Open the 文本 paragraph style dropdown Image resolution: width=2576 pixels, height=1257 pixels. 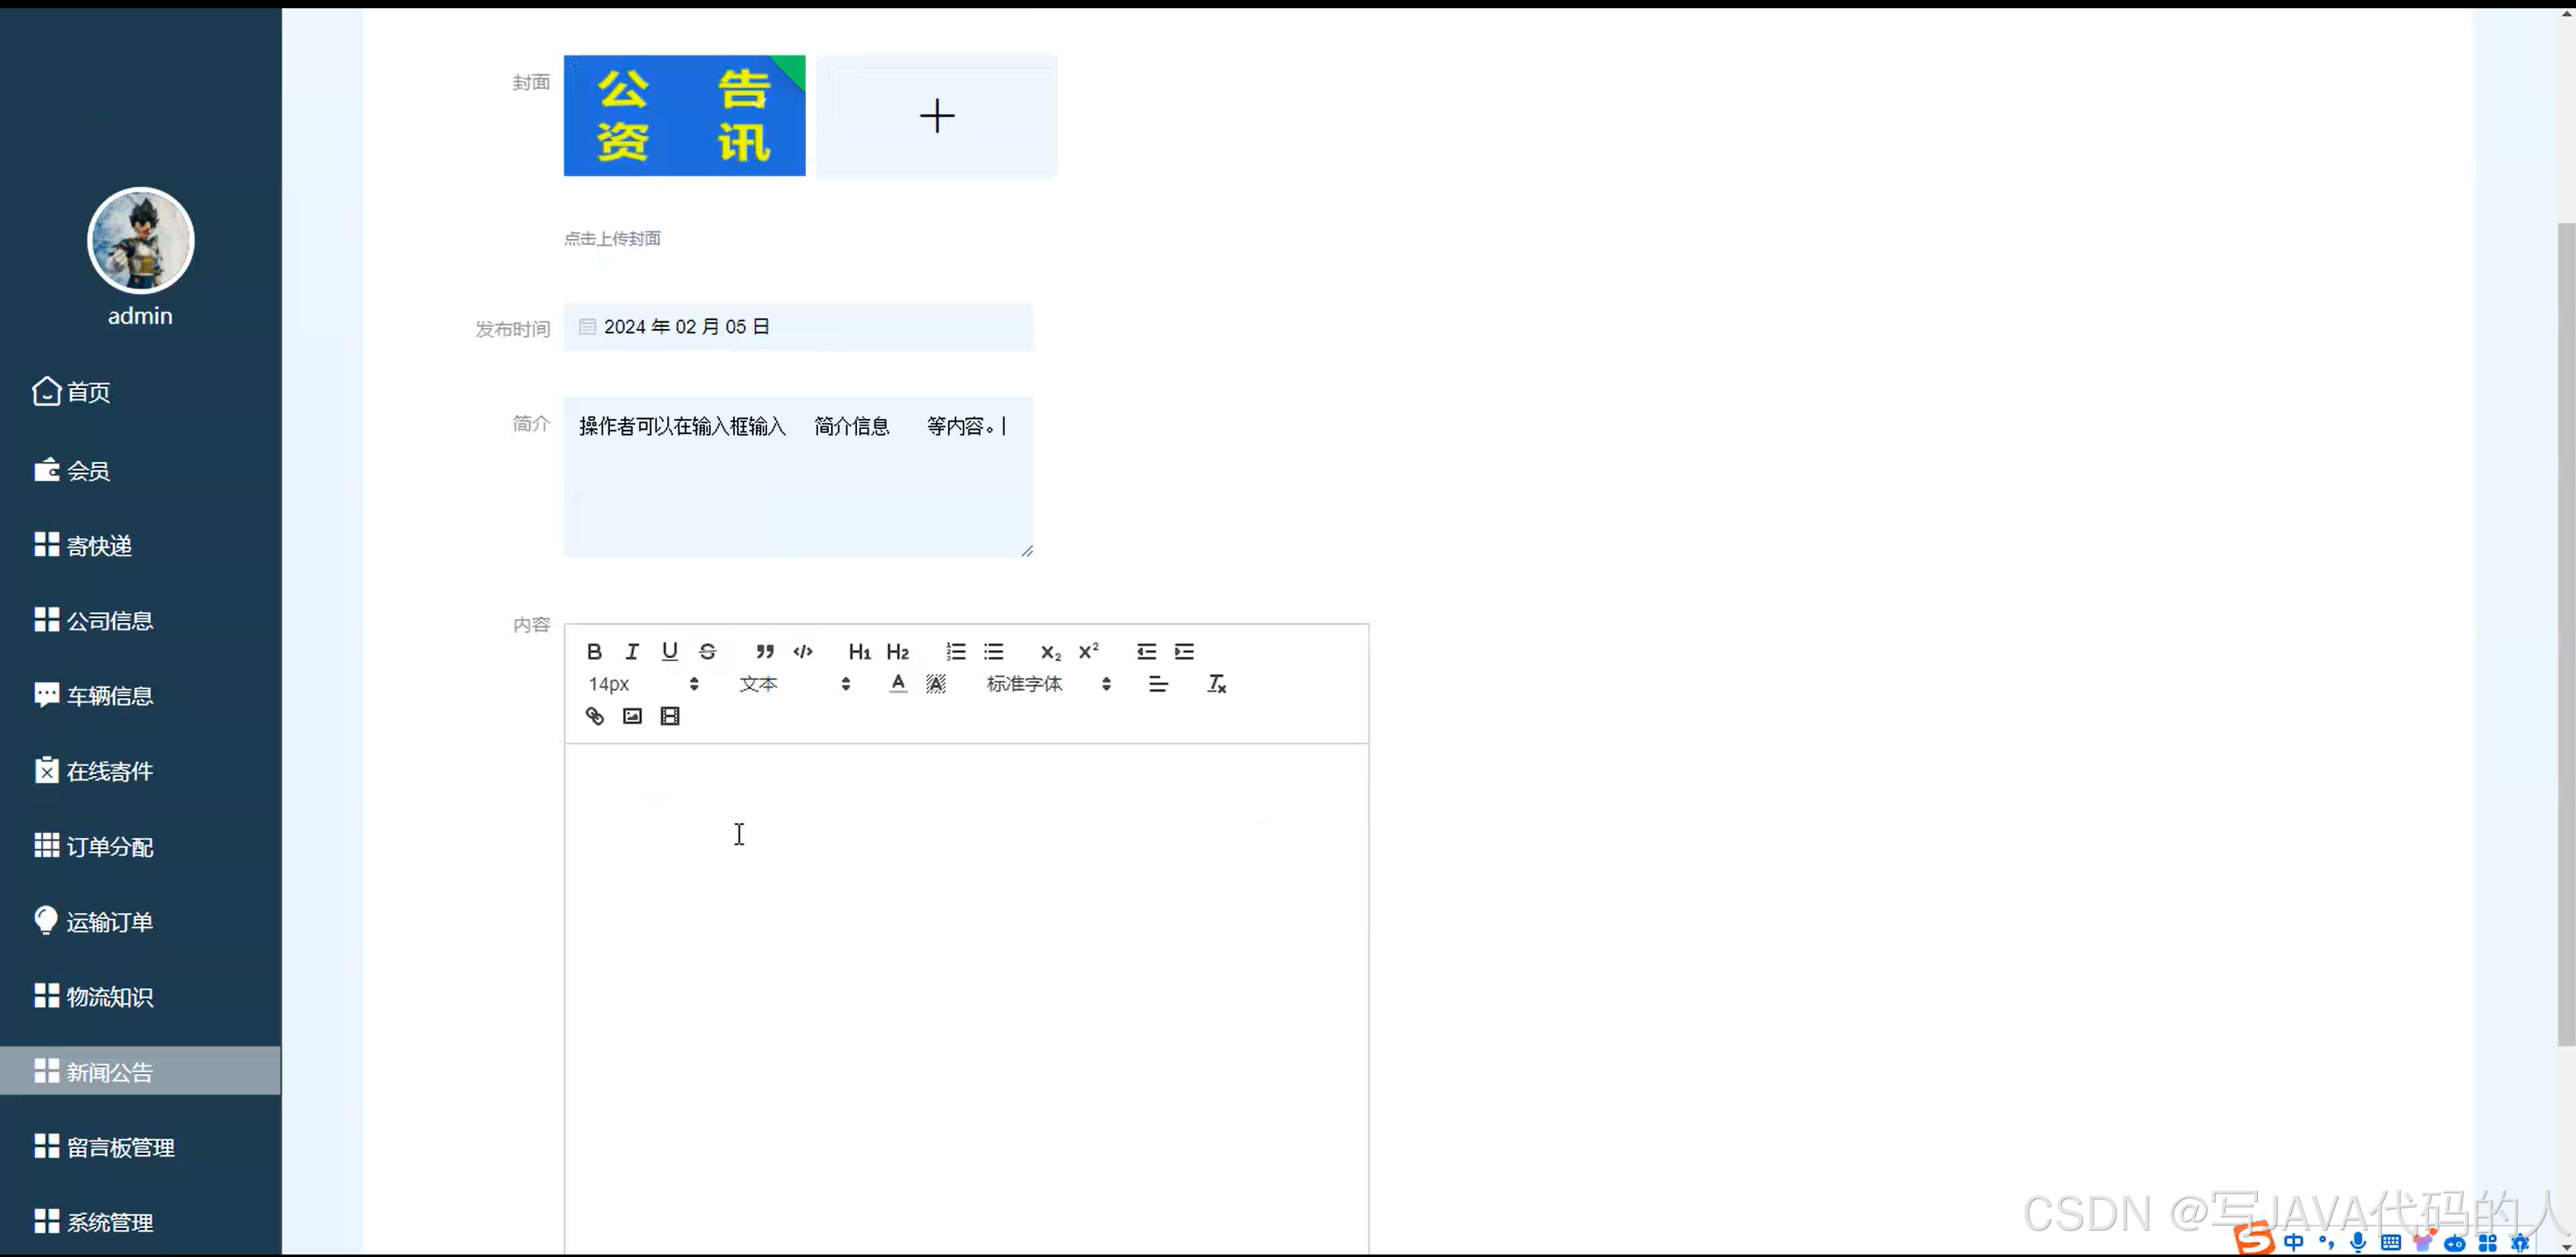[x=790, y=684]
